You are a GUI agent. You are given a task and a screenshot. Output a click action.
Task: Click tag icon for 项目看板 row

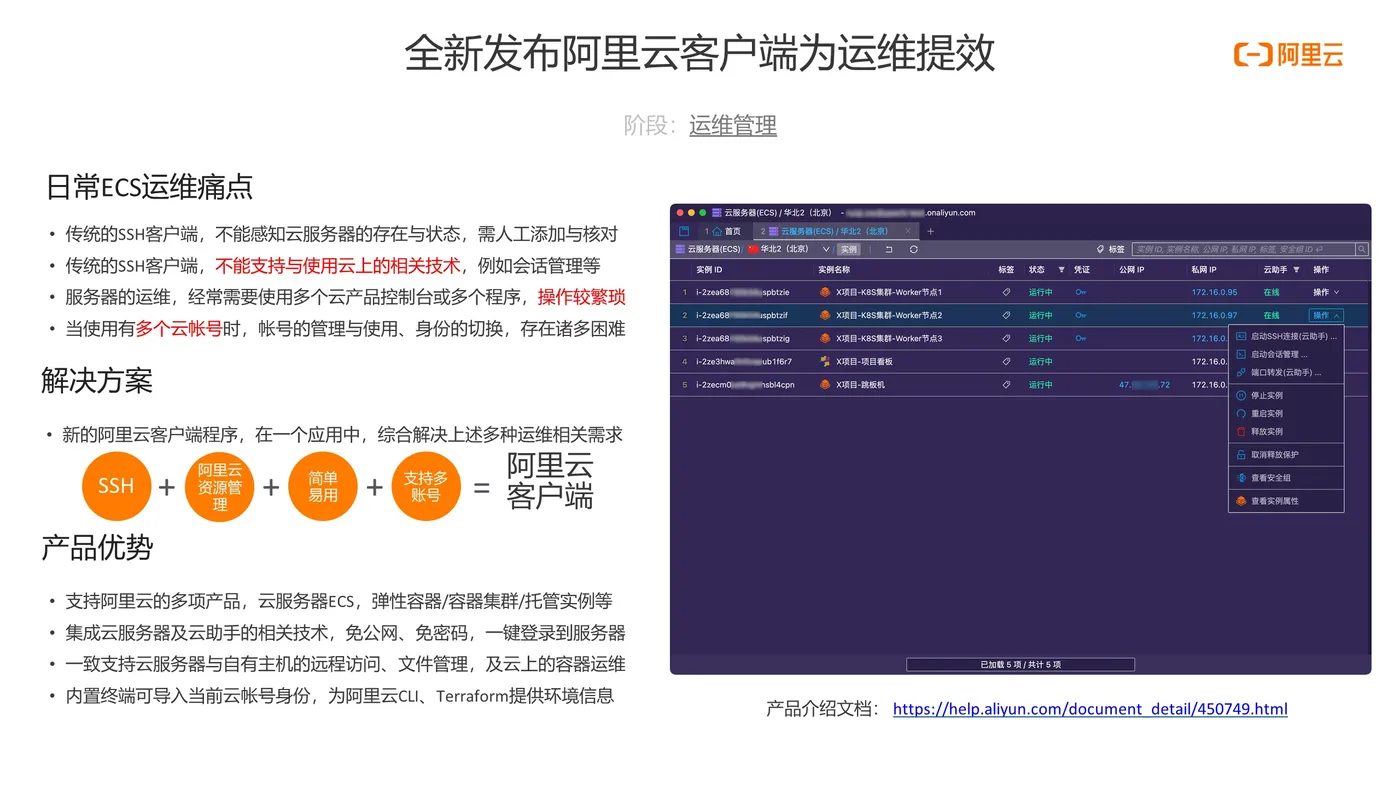point(1006,361)
